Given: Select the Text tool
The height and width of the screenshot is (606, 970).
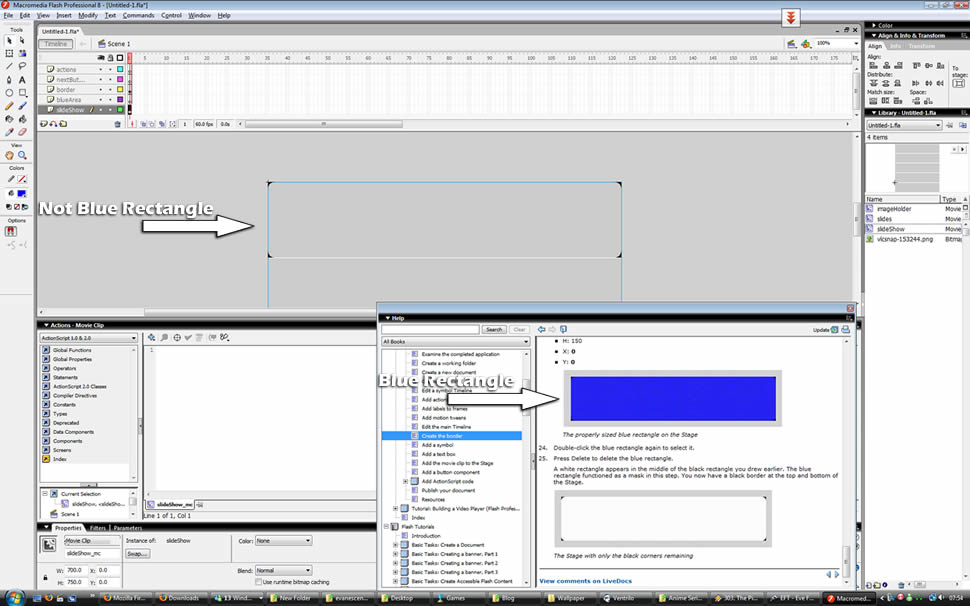Looking at the screenshot, I should tap(22, 80).
